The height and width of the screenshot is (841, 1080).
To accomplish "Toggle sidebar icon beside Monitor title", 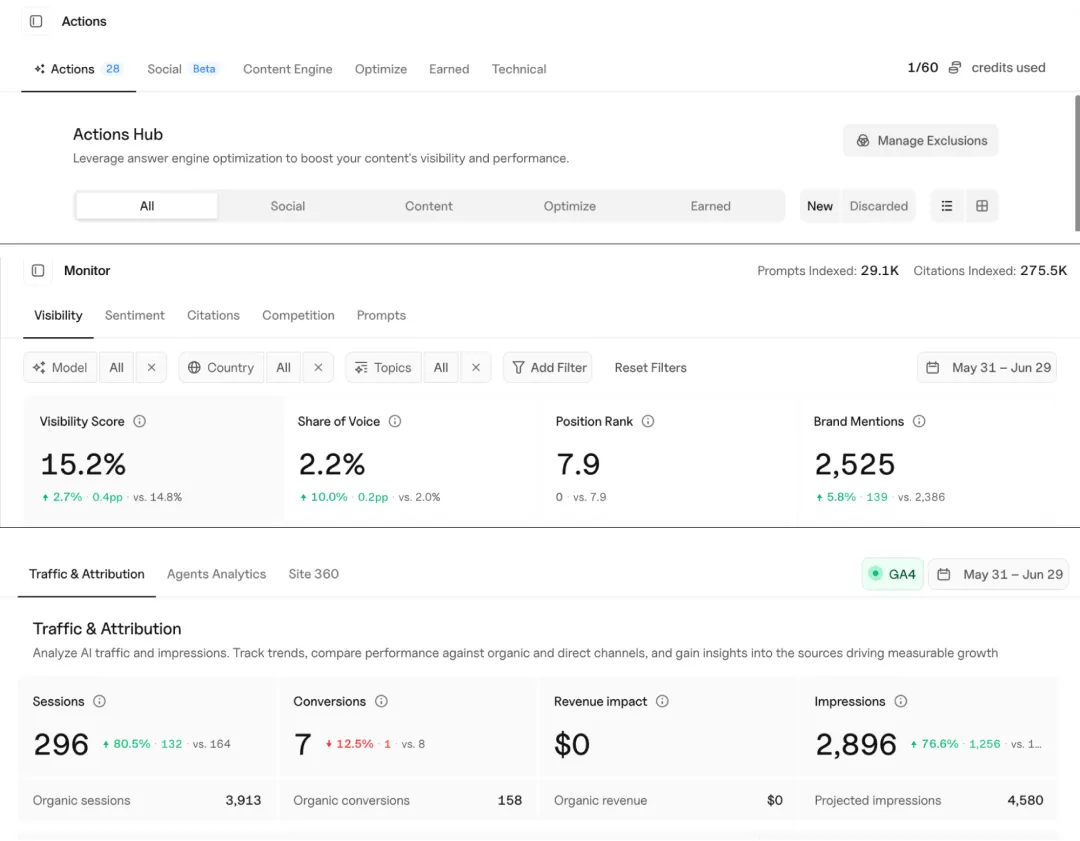I will tap(38, 271).
